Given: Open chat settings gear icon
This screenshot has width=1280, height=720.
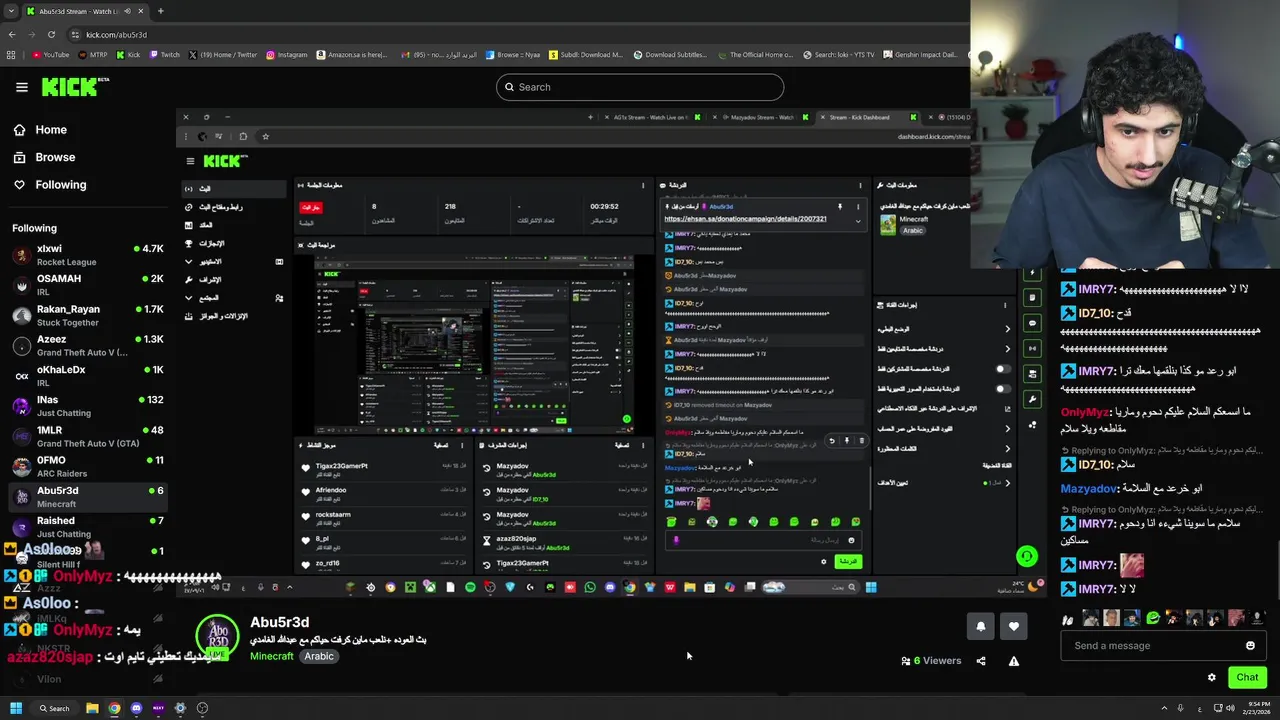Looking at the screenshot, I should click(1212, 677).
